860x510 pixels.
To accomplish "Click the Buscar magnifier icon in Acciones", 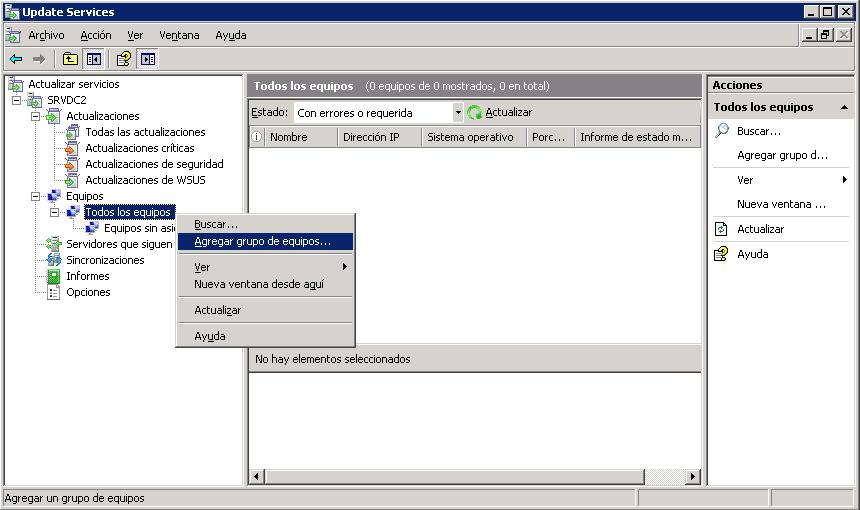I will click(x=722, y=131).
